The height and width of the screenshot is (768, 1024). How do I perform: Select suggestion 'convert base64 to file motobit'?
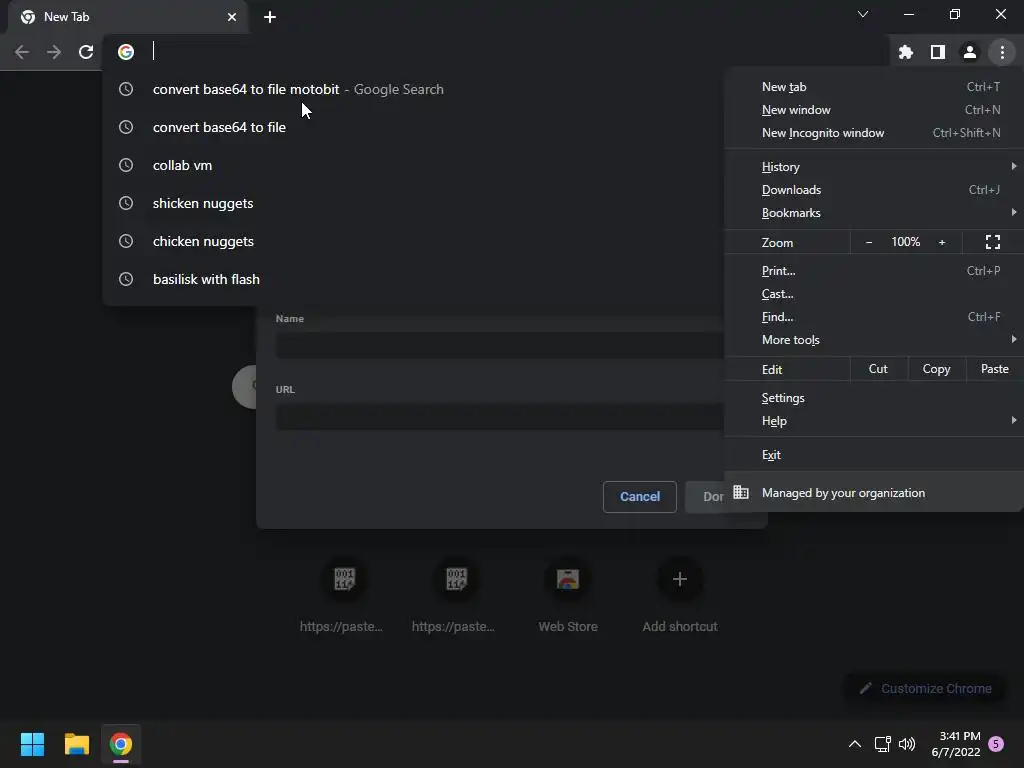click(x=413, y=89)
